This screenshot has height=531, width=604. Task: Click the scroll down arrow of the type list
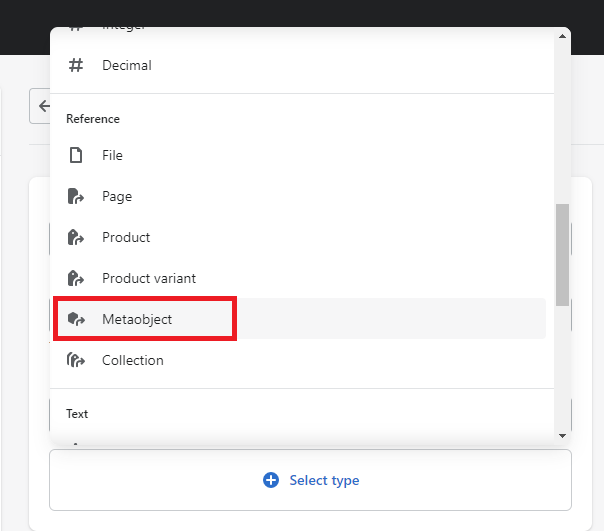(x=562, y=436)
